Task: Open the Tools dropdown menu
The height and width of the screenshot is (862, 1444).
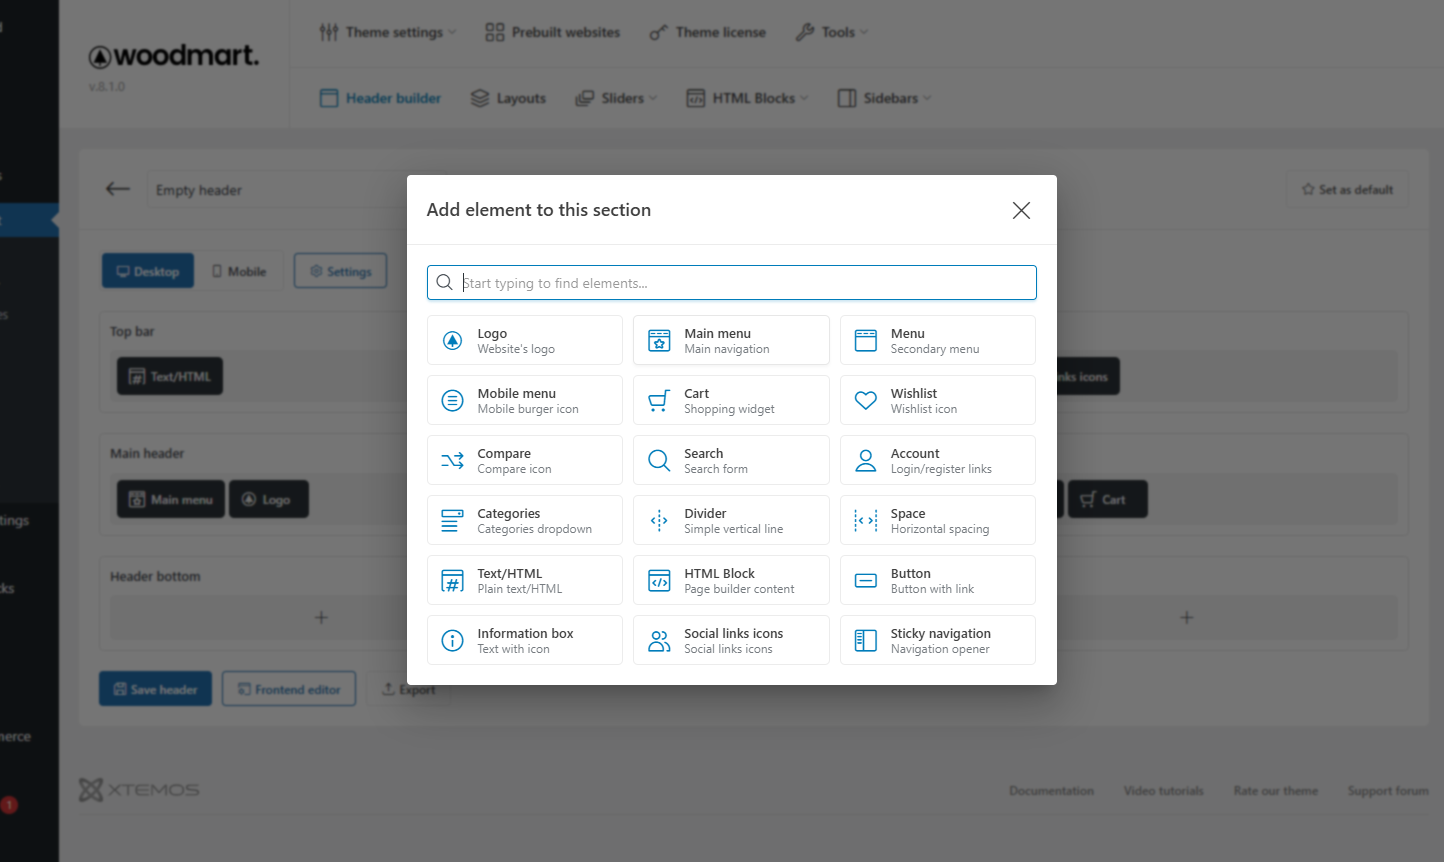Action: coord(832,32)
